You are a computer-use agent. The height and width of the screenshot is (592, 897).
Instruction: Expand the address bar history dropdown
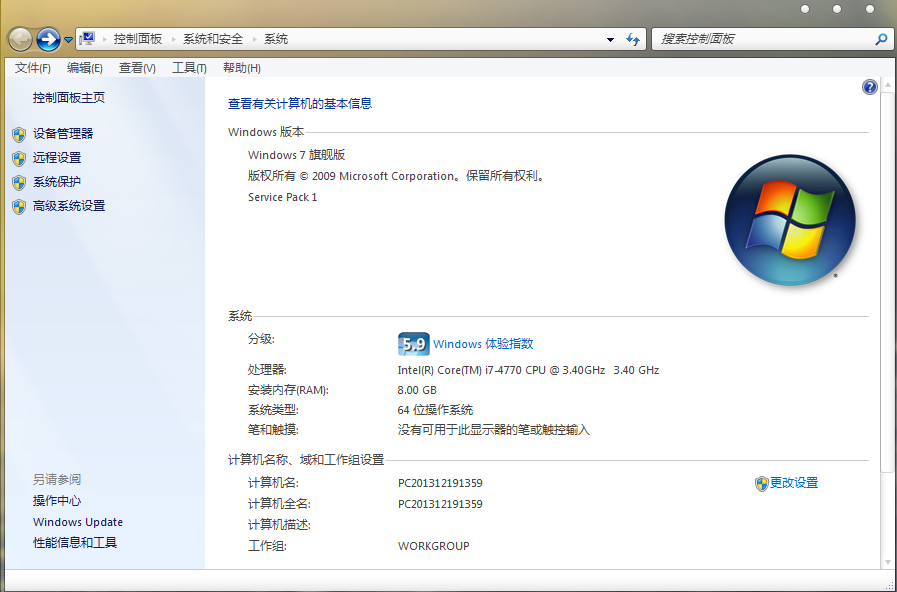[x=610, y=39]
